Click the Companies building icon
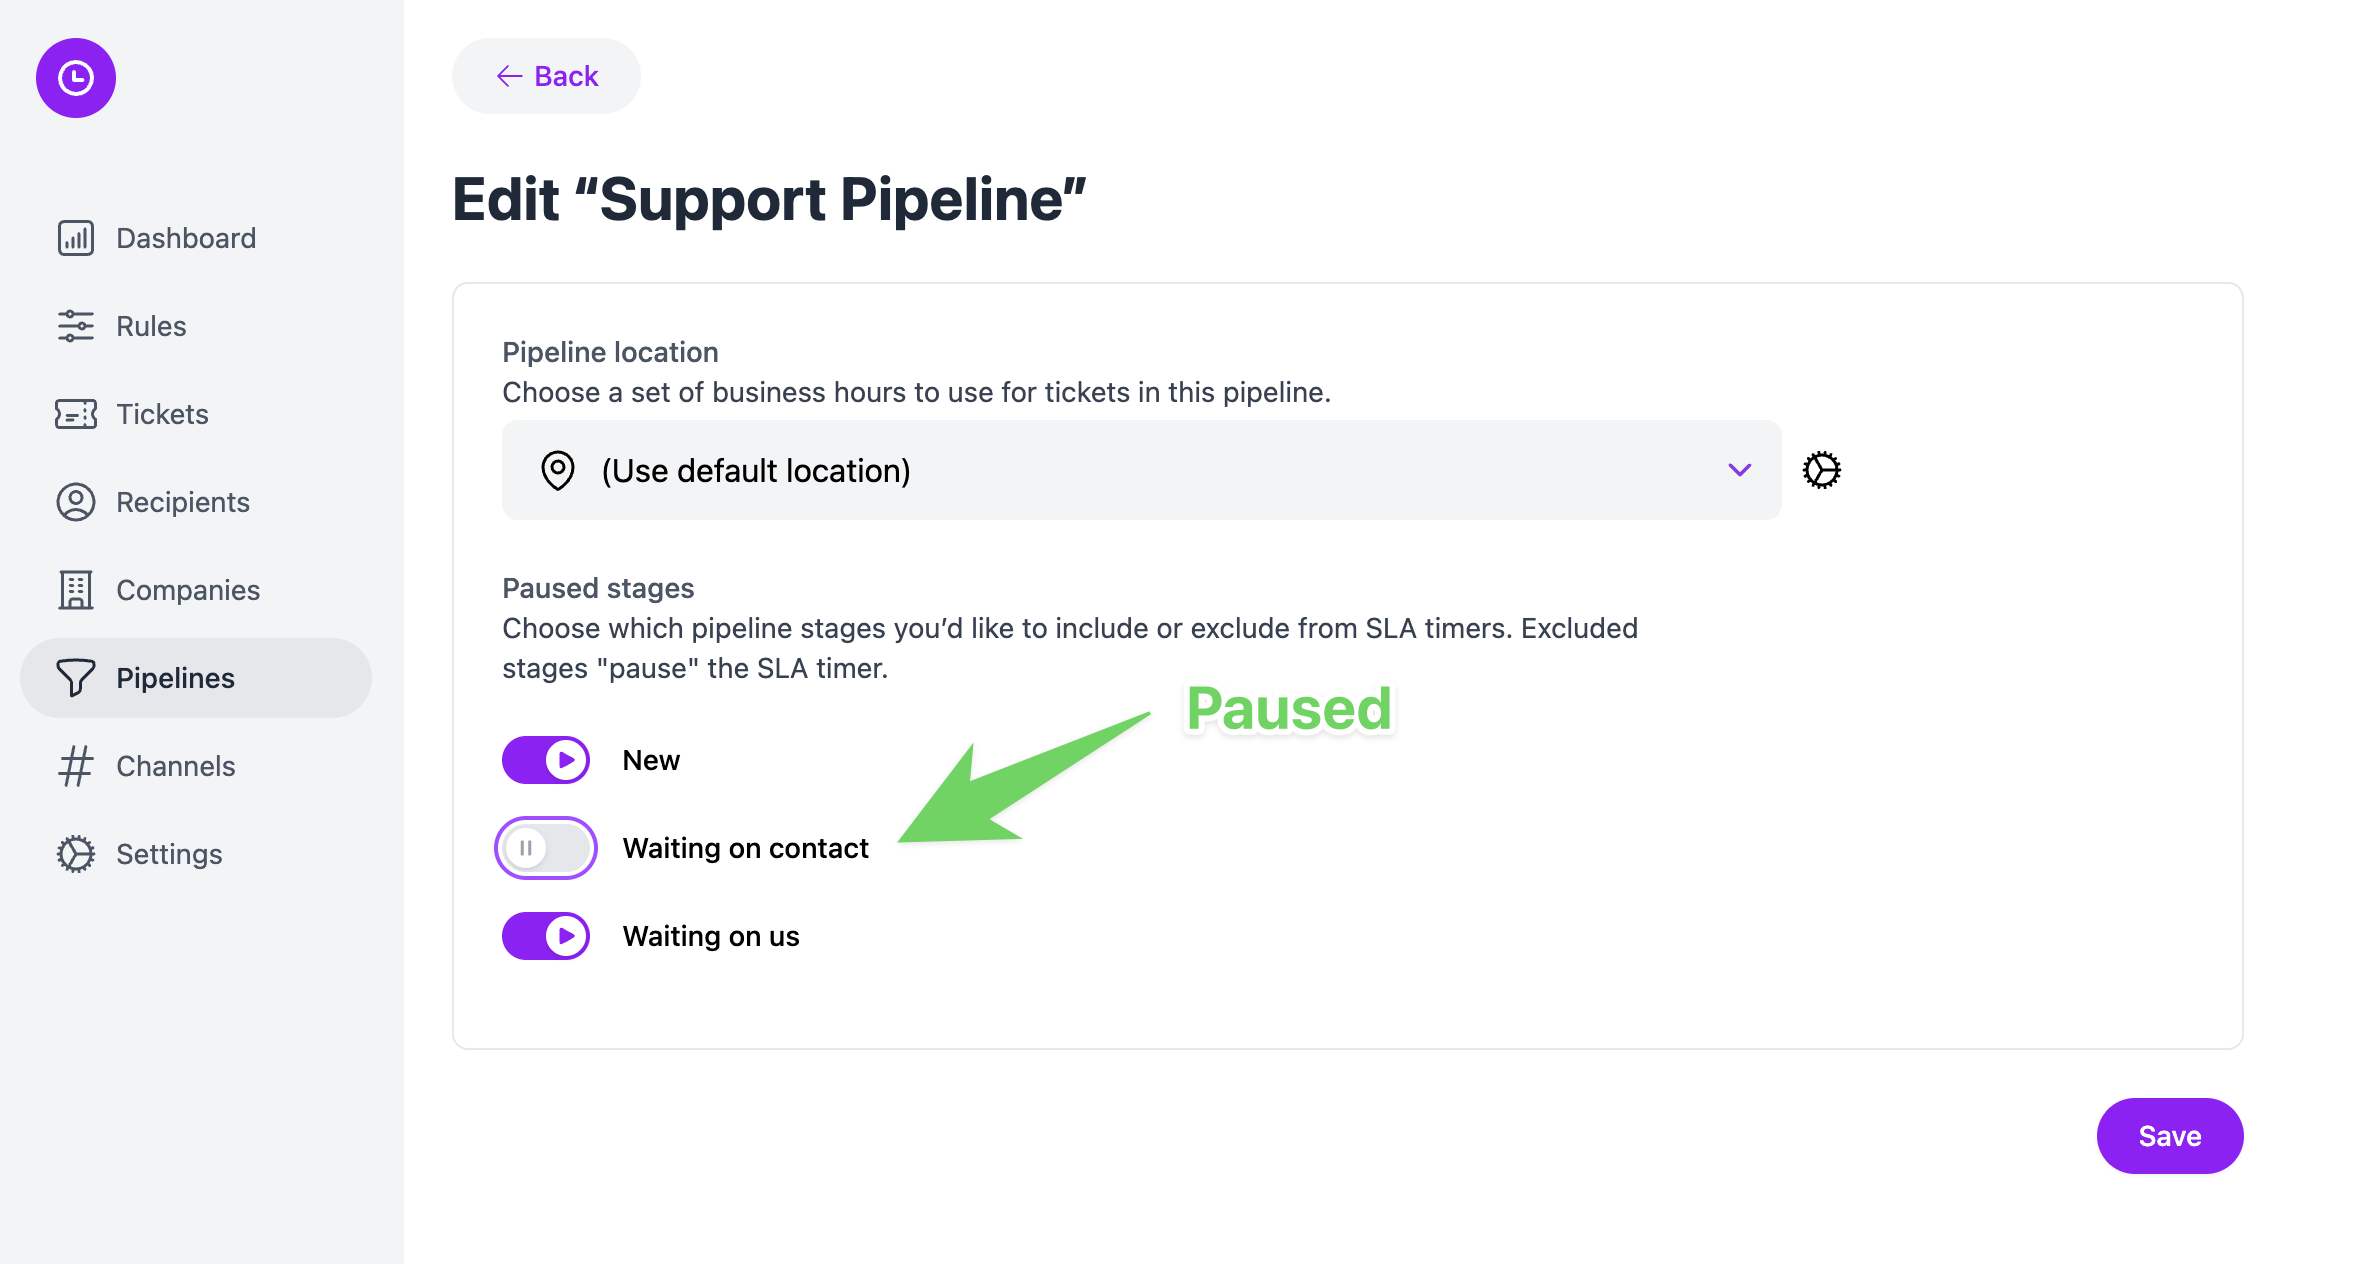The width and height of the screenshot is (2354, 1264). pos(76,590)
